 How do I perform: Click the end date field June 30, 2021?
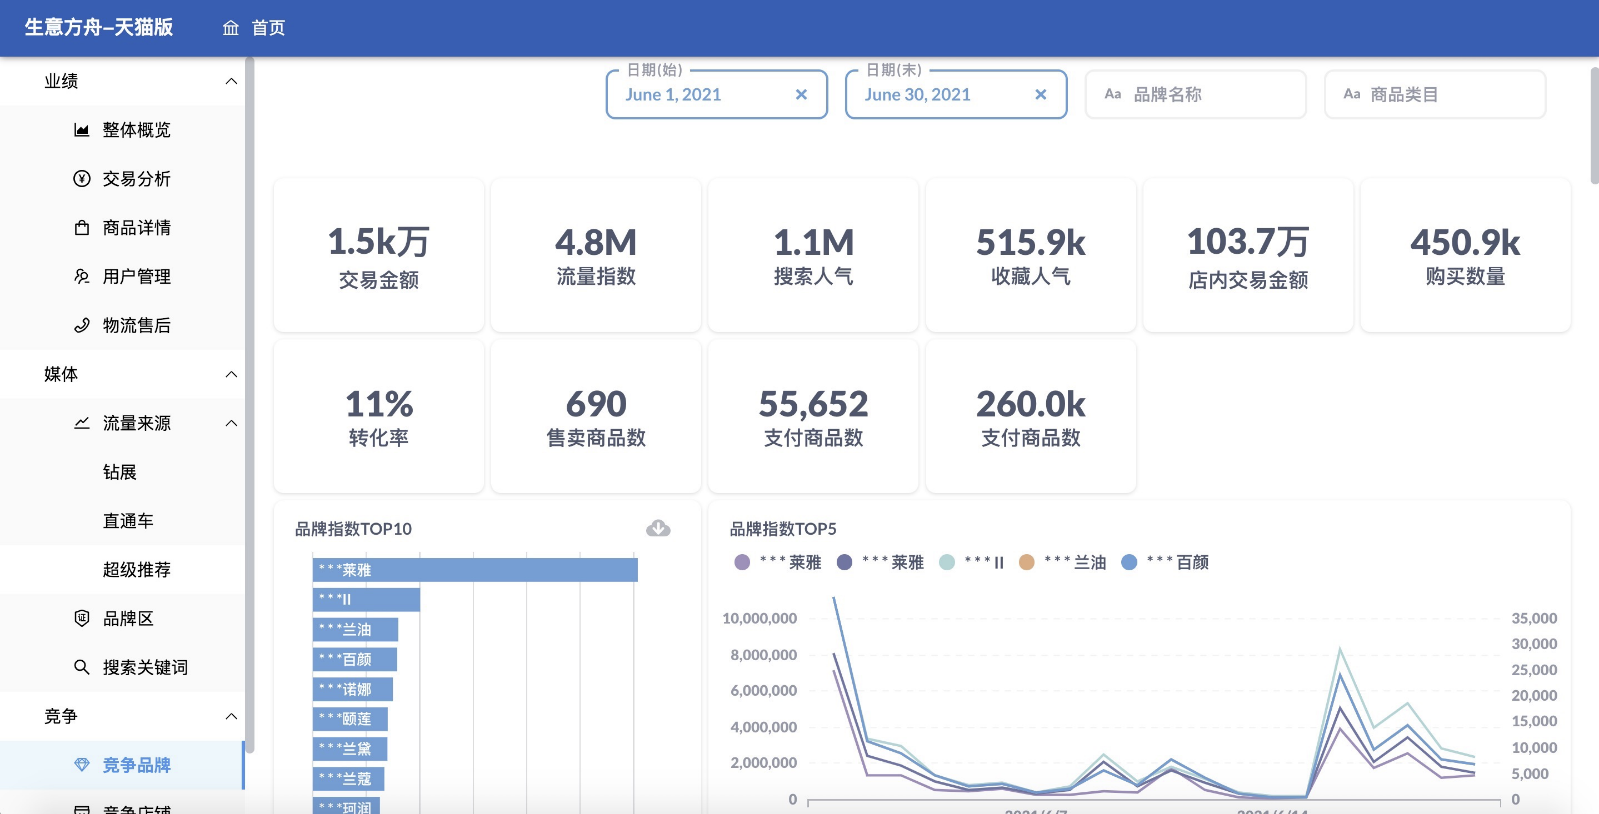point(956,94)
